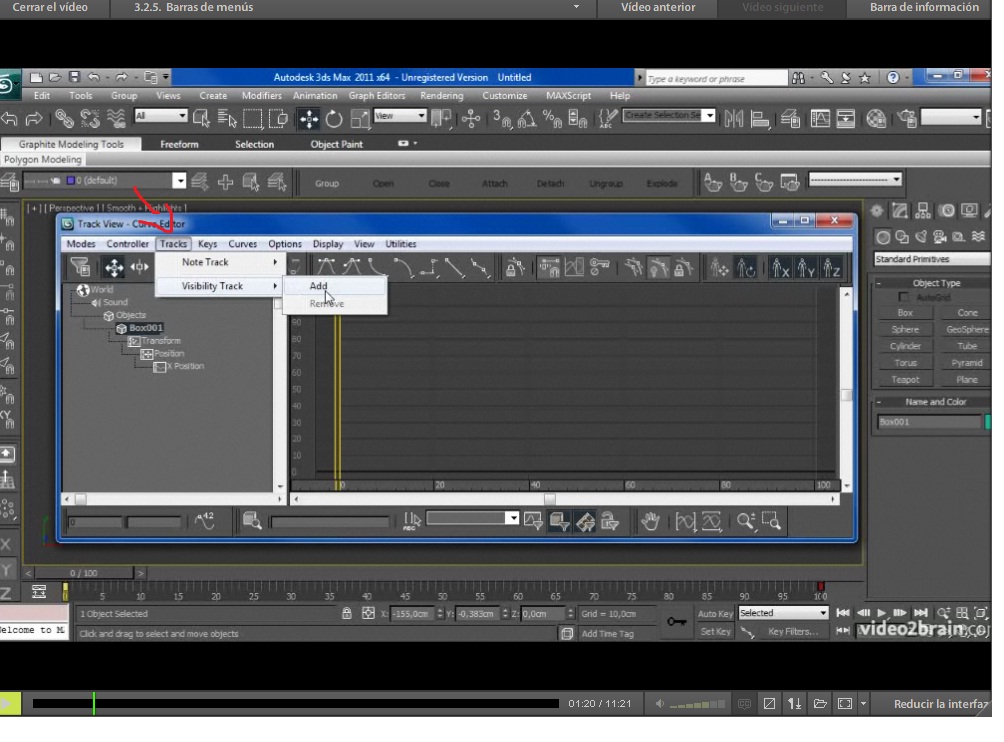The height and width of the screenshot is (742, 1004).
Task: Open the Utilities menu in Track View
Action: tap(401, 244)
